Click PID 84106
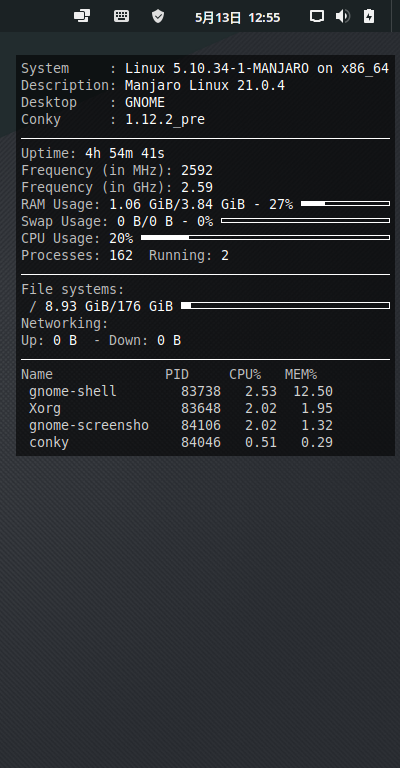 (201, 426)
